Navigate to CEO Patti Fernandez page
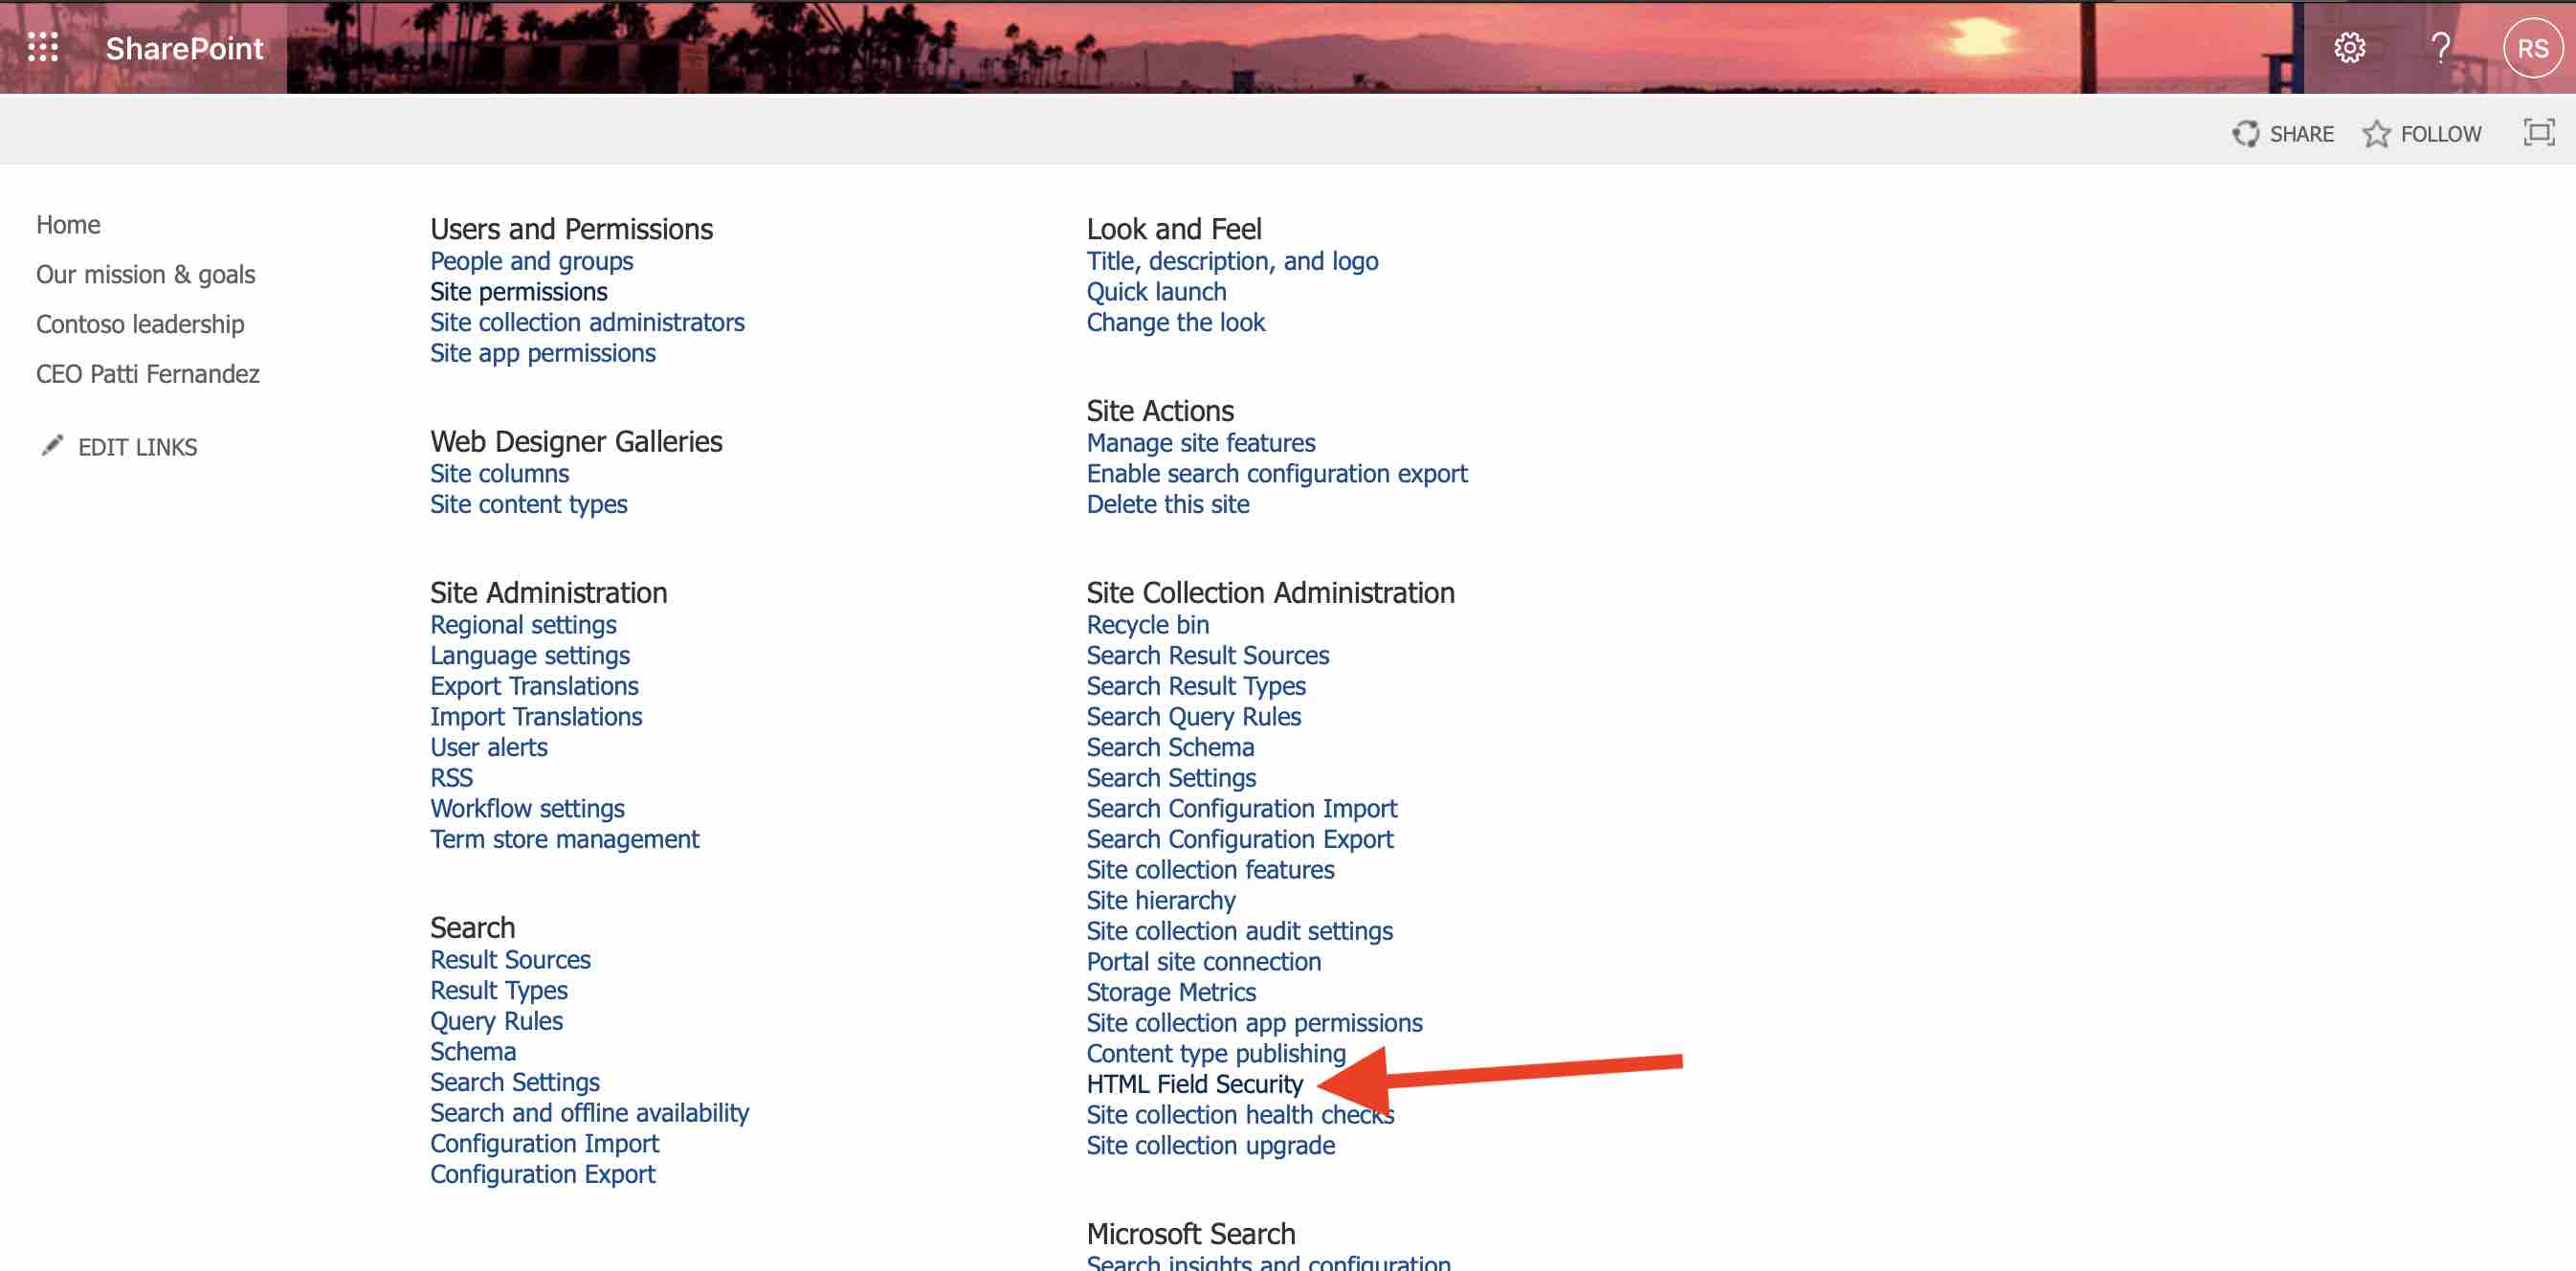 pyautogui.click(x=147, y=373)
